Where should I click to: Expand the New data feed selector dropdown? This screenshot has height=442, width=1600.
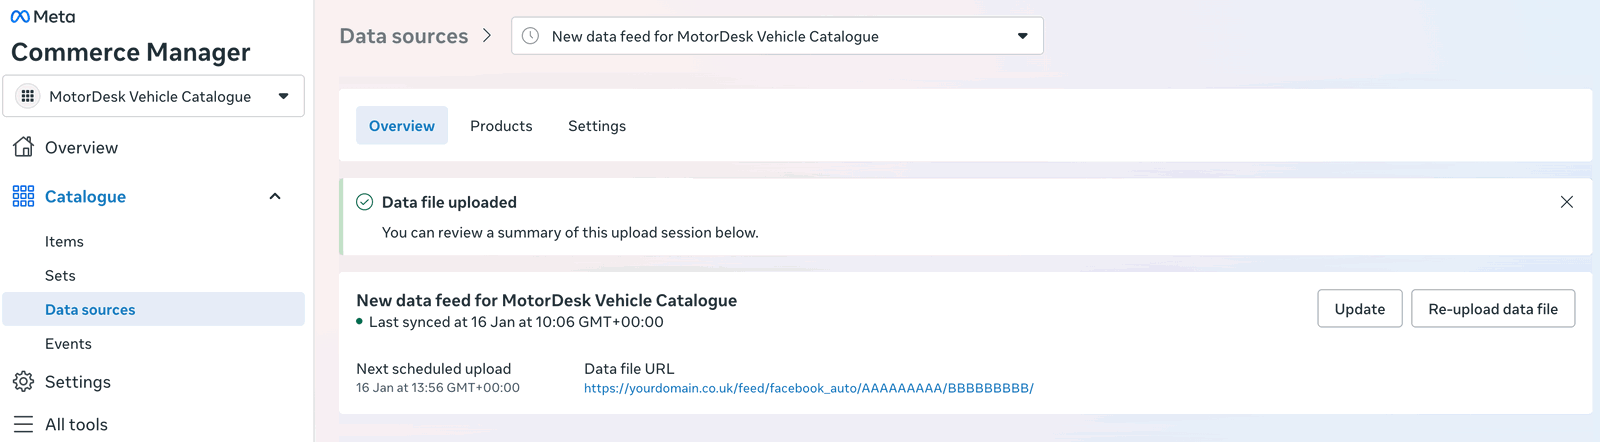click(1022, 36)
